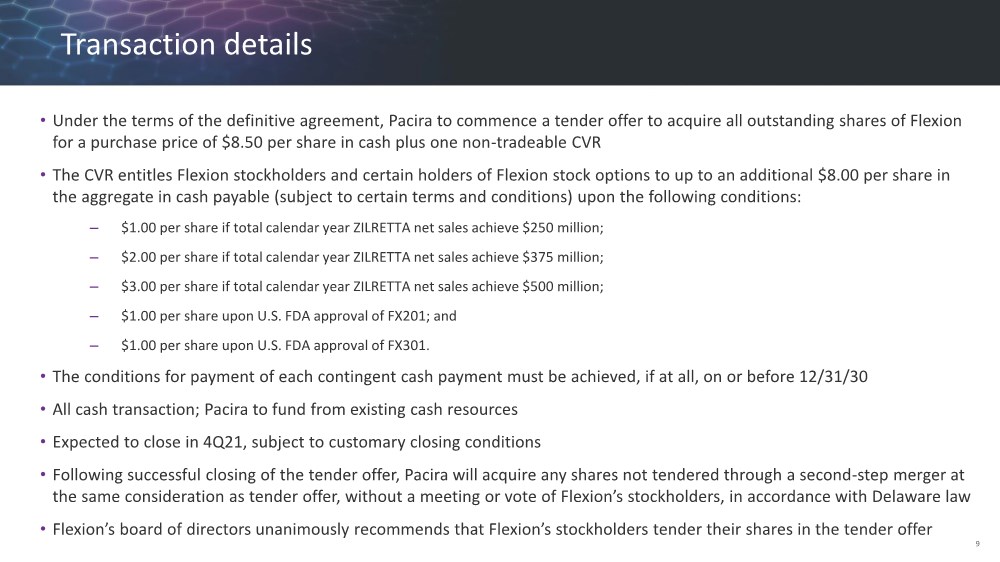Select the "$375 million" net sales line
Viewport: 1000px width, 562px height.
(x=362, y=257)
